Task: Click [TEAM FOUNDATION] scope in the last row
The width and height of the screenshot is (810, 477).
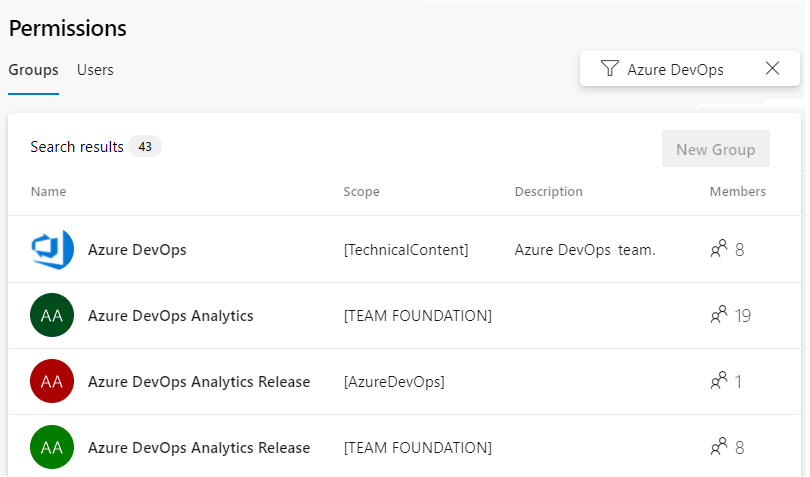Action: point(418,448)
